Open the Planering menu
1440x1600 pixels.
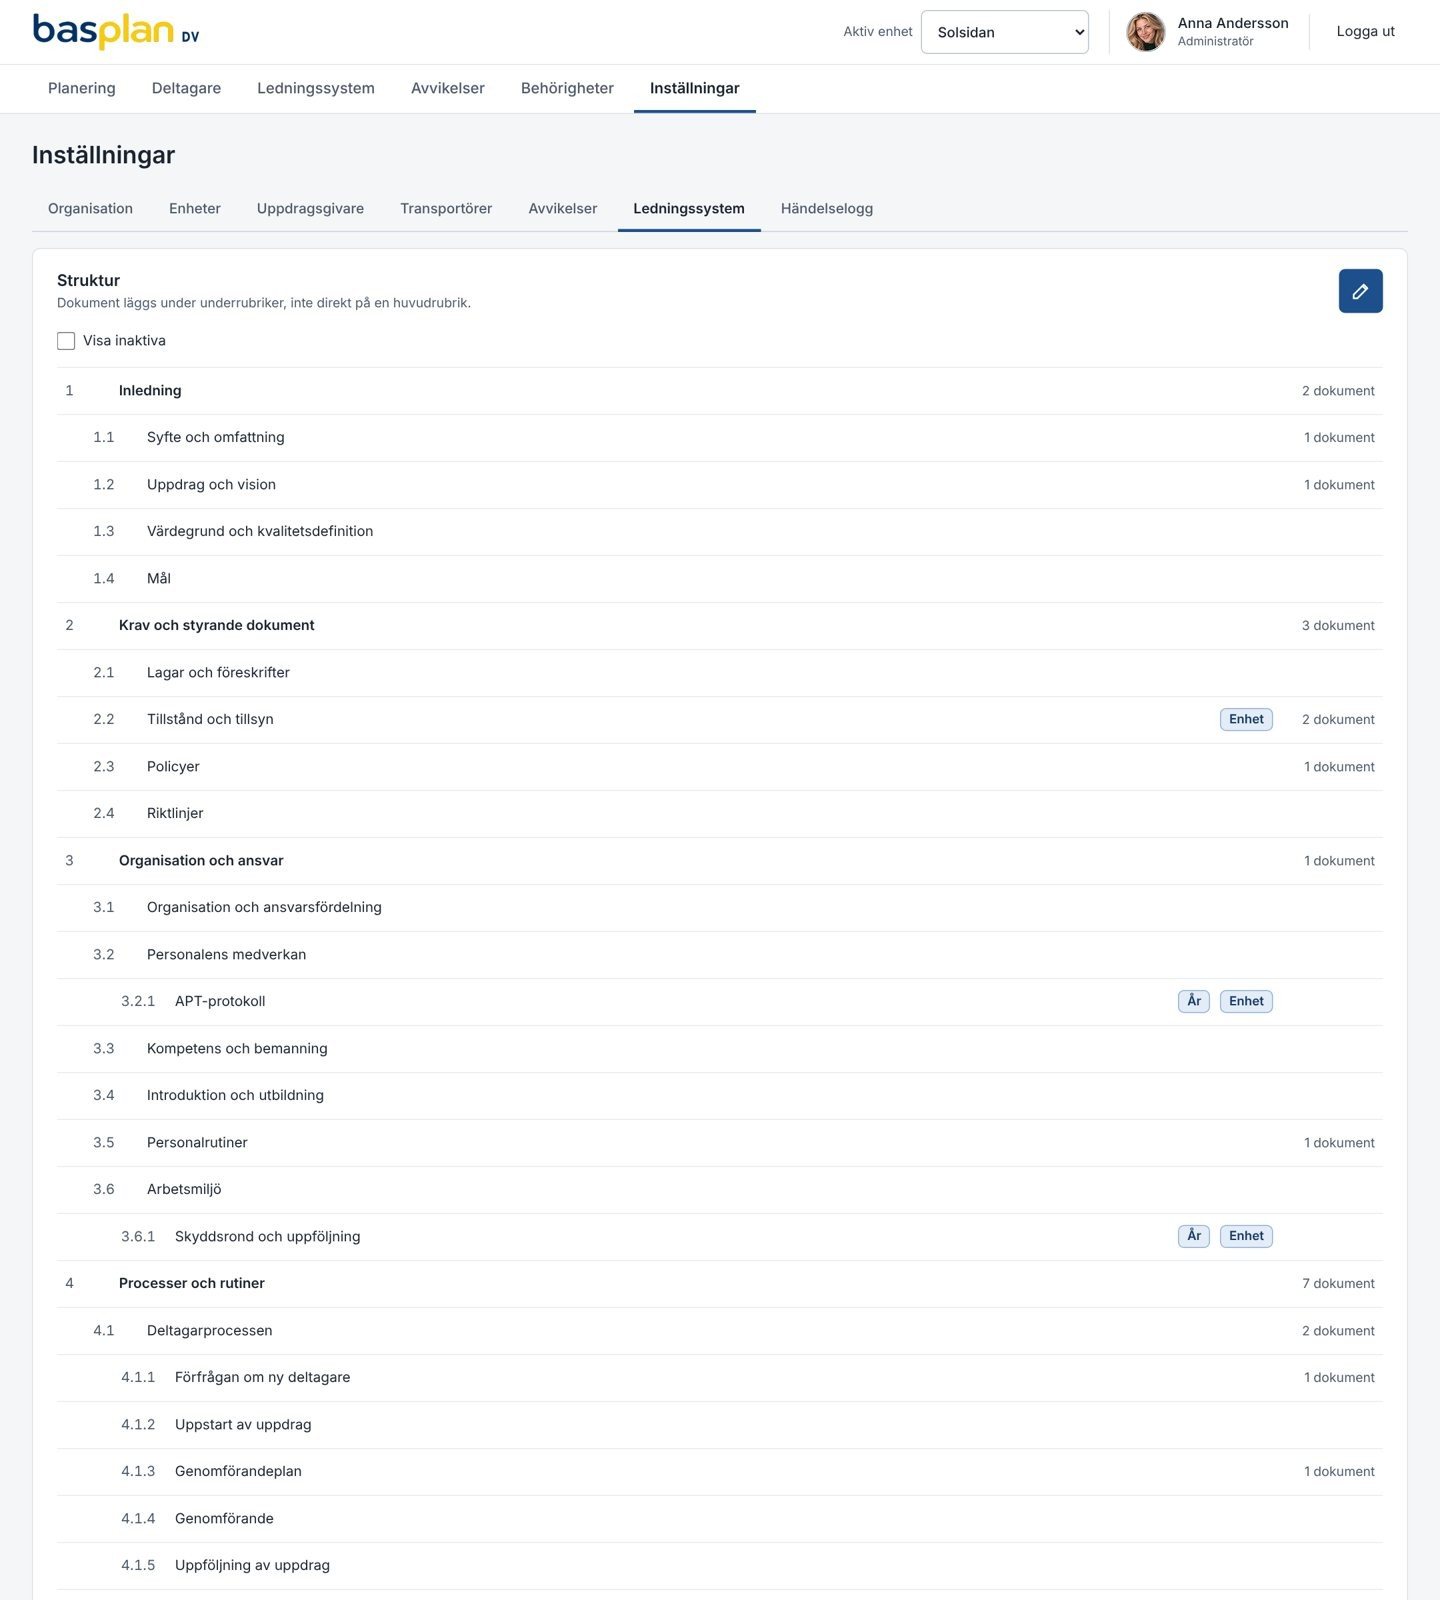tap(82, 88)
